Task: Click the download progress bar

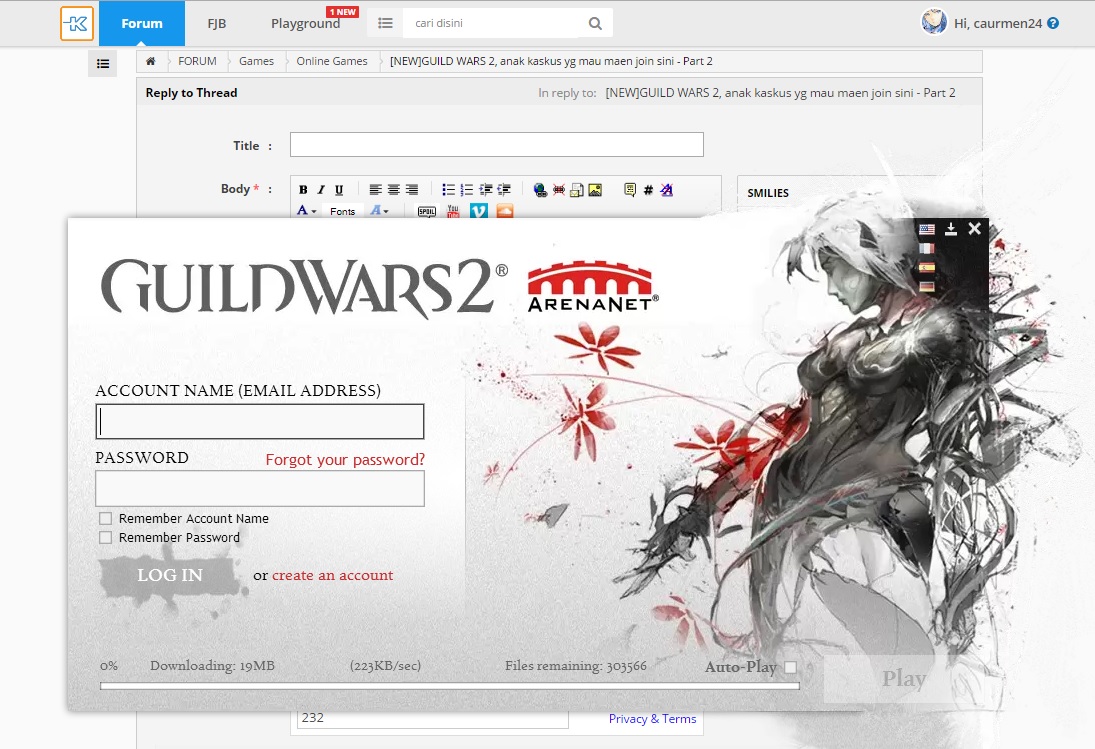Action: pyautogui.click(x=449, y=686)
